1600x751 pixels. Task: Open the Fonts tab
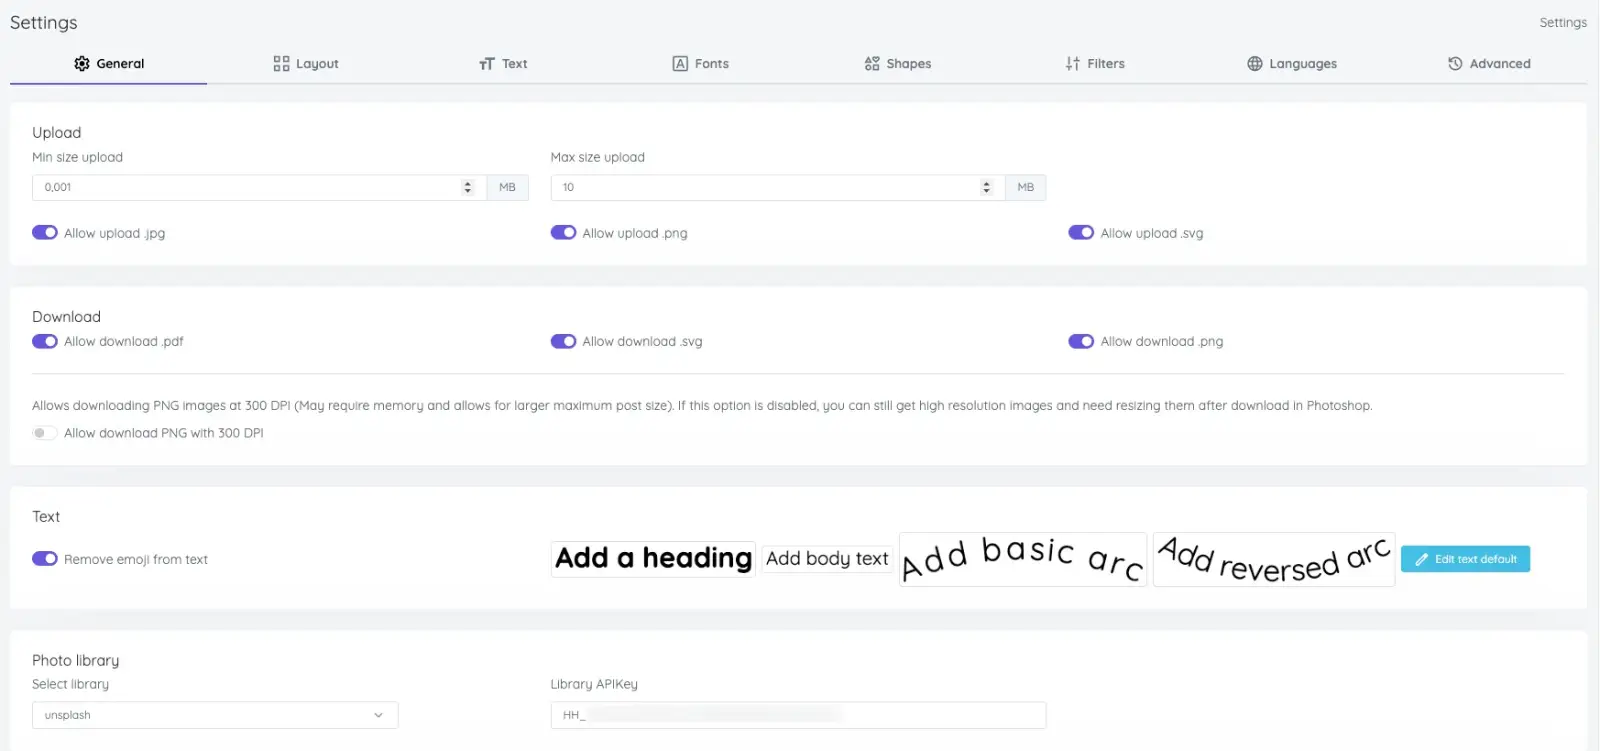tap(700, 64)
